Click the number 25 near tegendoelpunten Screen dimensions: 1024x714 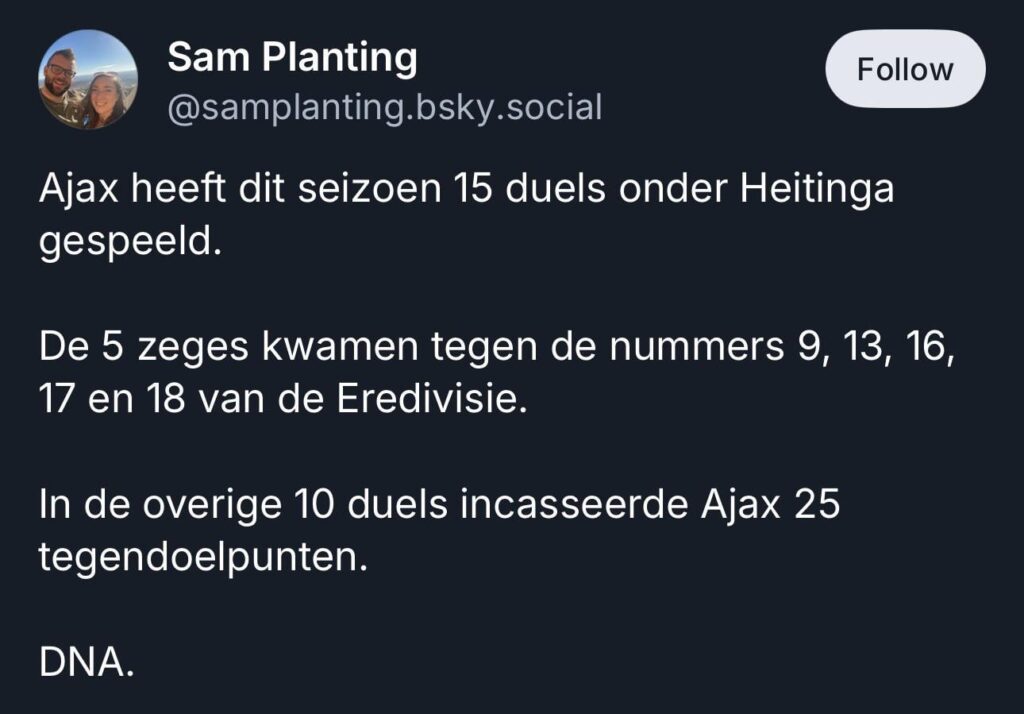[x=823, y=506]
